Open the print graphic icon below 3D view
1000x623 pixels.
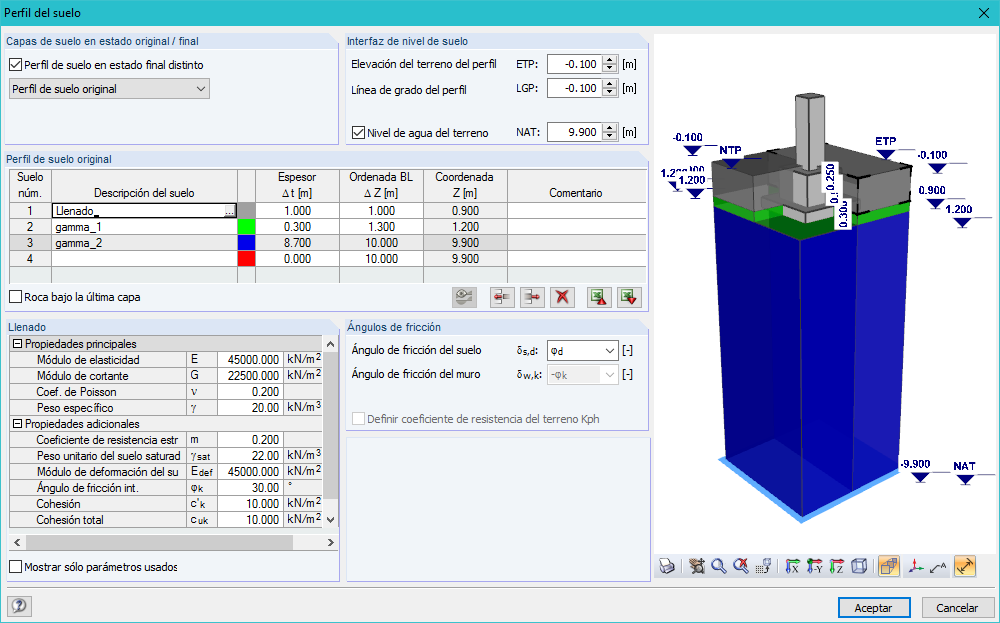click(x=666, y=566)
